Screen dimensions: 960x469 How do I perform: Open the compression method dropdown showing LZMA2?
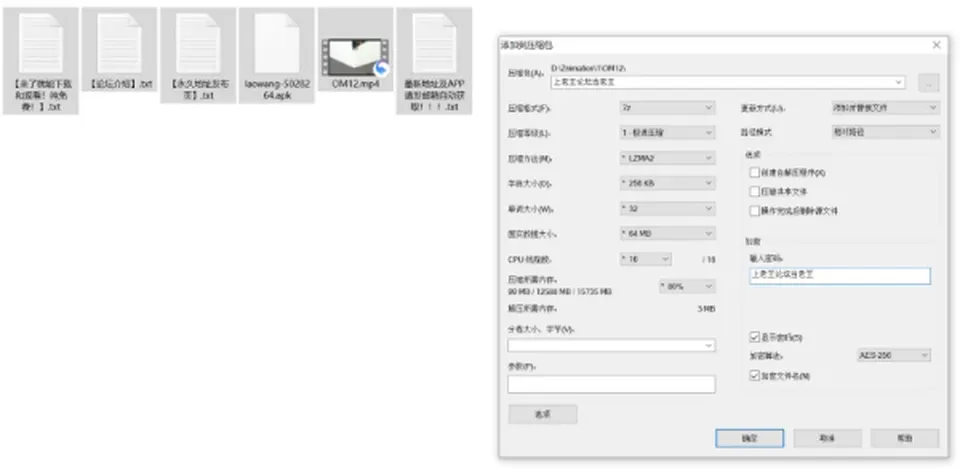tap(667, 158)
